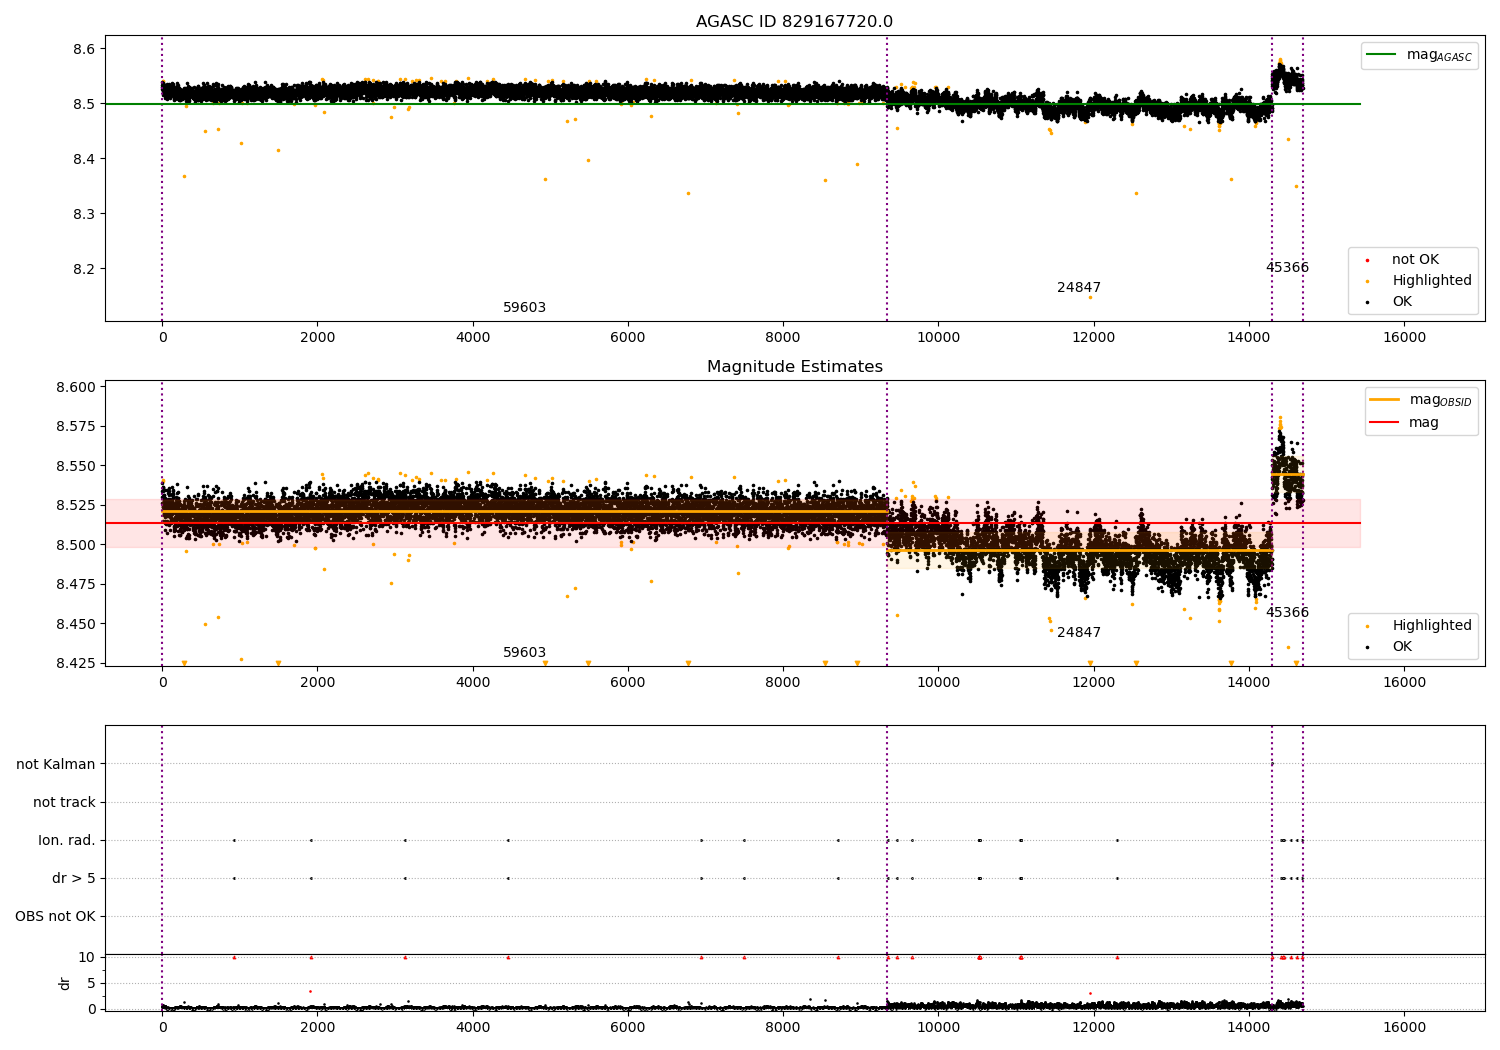
Task: Click the 59603 label in the middle plot
Action: (x=524, y=653)
